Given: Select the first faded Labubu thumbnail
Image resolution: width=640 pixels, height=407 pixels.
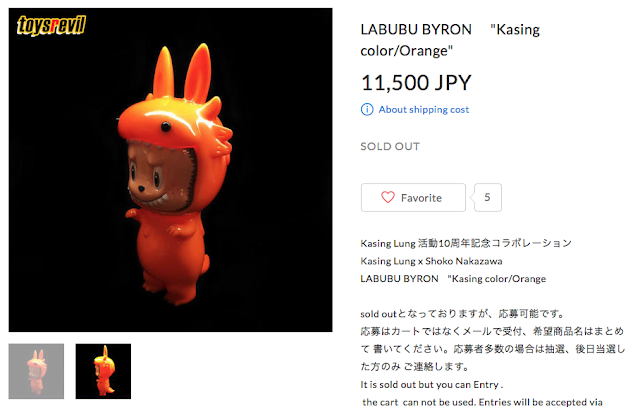Looking at the screenshot, I should 36,371.
